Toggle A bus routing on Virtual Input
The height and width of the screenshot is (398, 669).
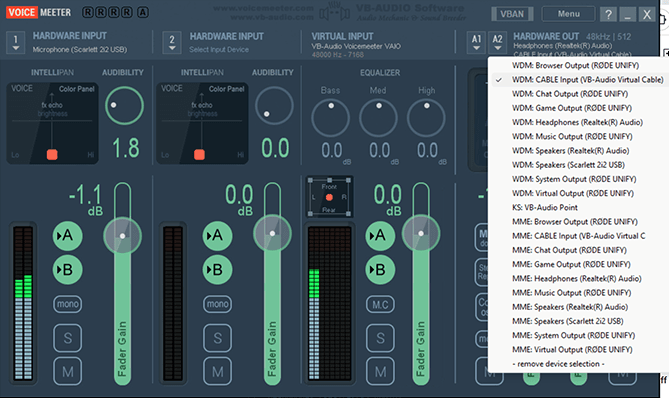click(x=380, y=235)
